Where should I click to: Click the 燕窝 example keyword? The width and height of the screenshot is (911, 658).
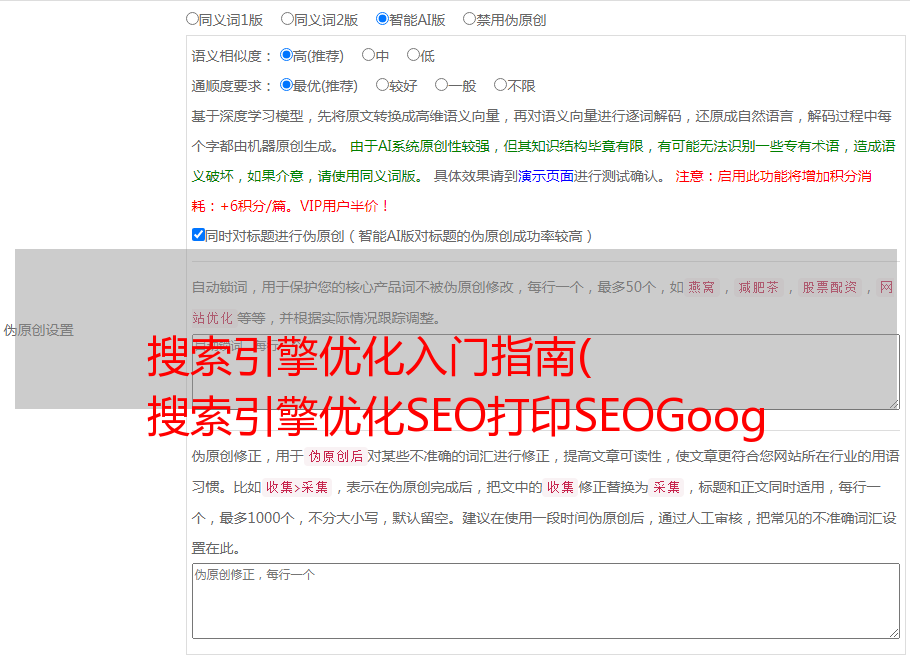(x=701, y=287)
